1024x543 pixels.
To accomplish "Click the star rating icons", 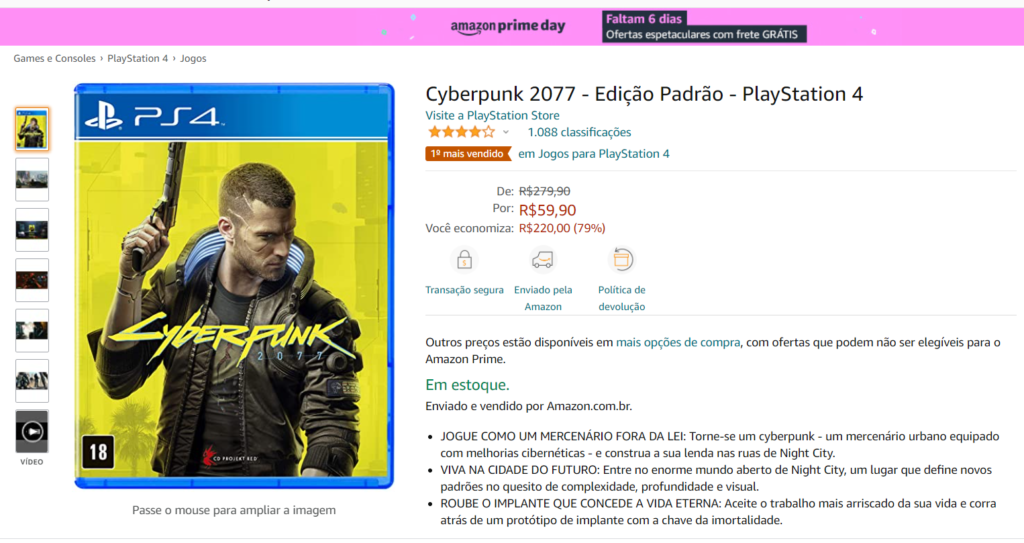I will [461, 133].
